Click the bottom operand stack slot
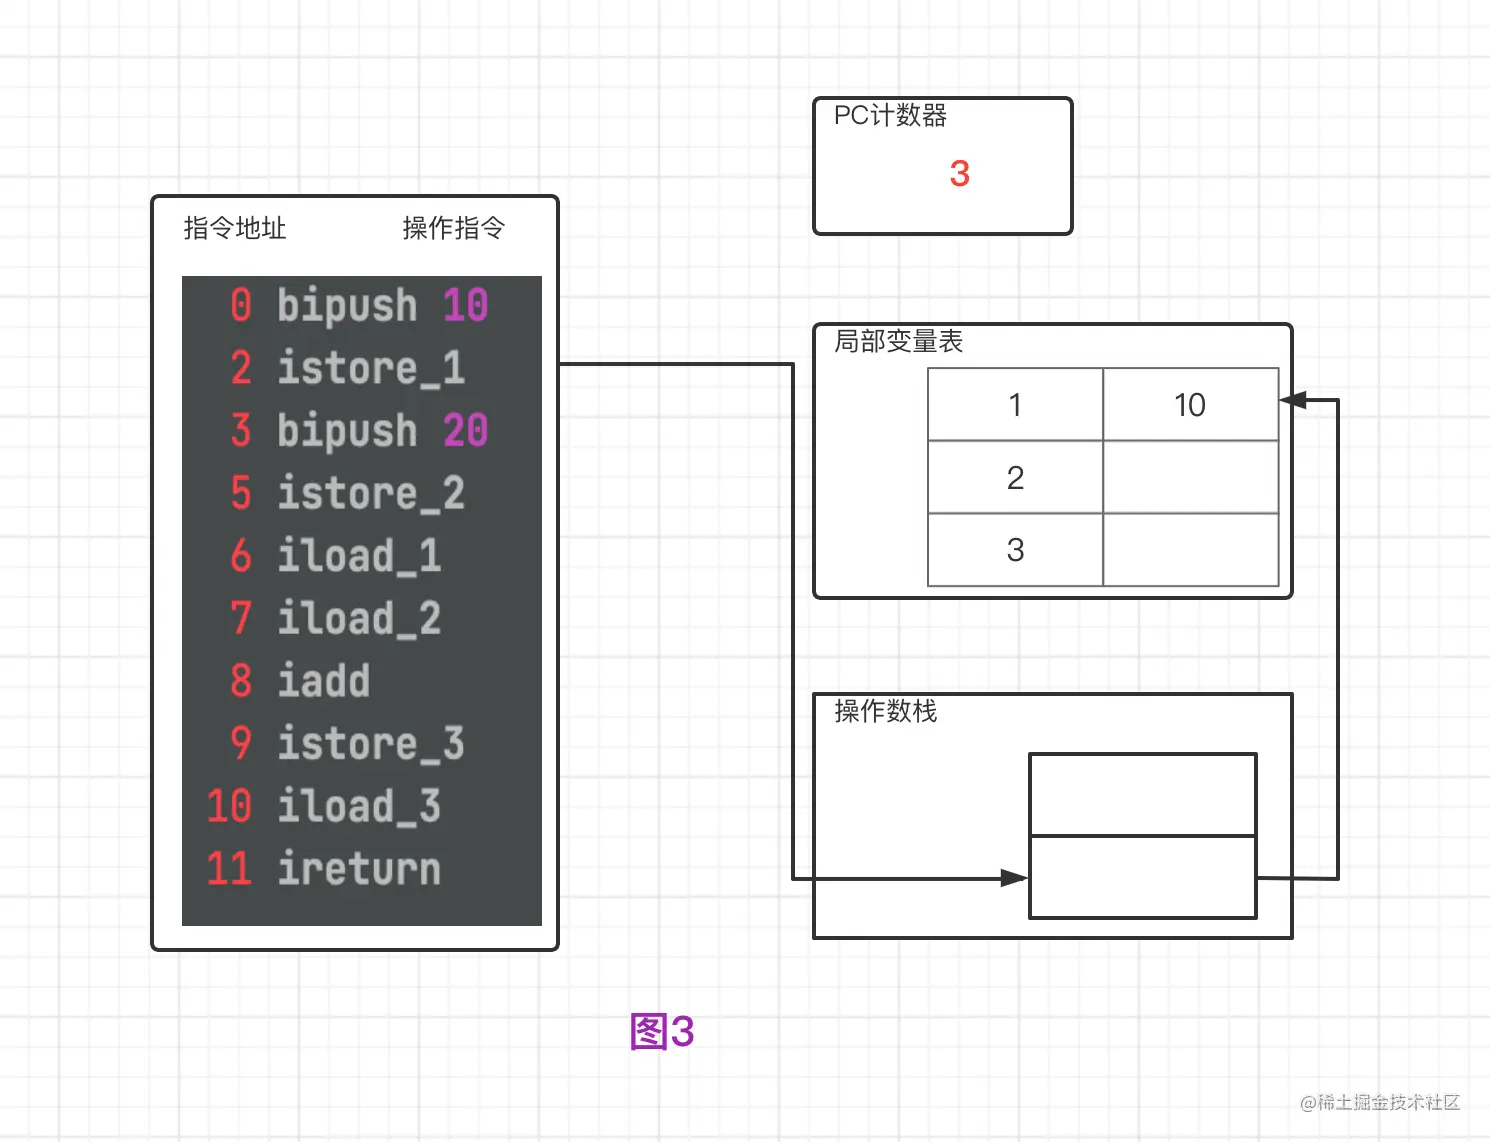 click(1143, 877)
